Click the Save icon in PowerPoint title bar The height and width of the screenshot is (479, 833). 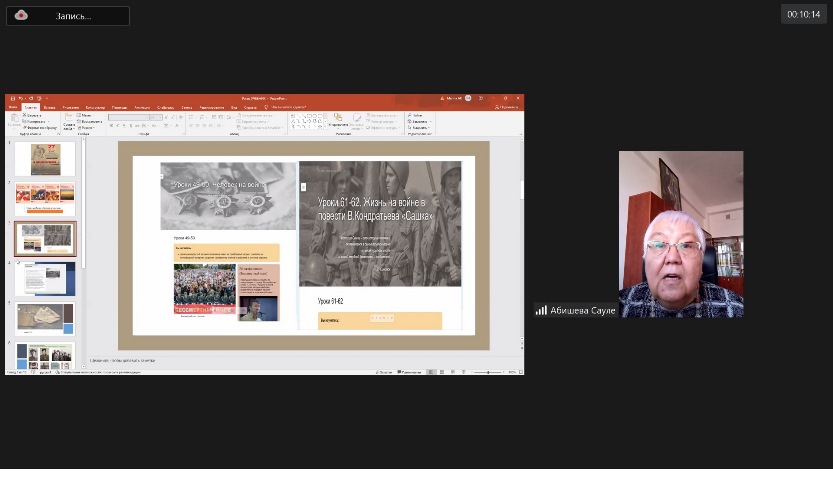click(12, 99)
